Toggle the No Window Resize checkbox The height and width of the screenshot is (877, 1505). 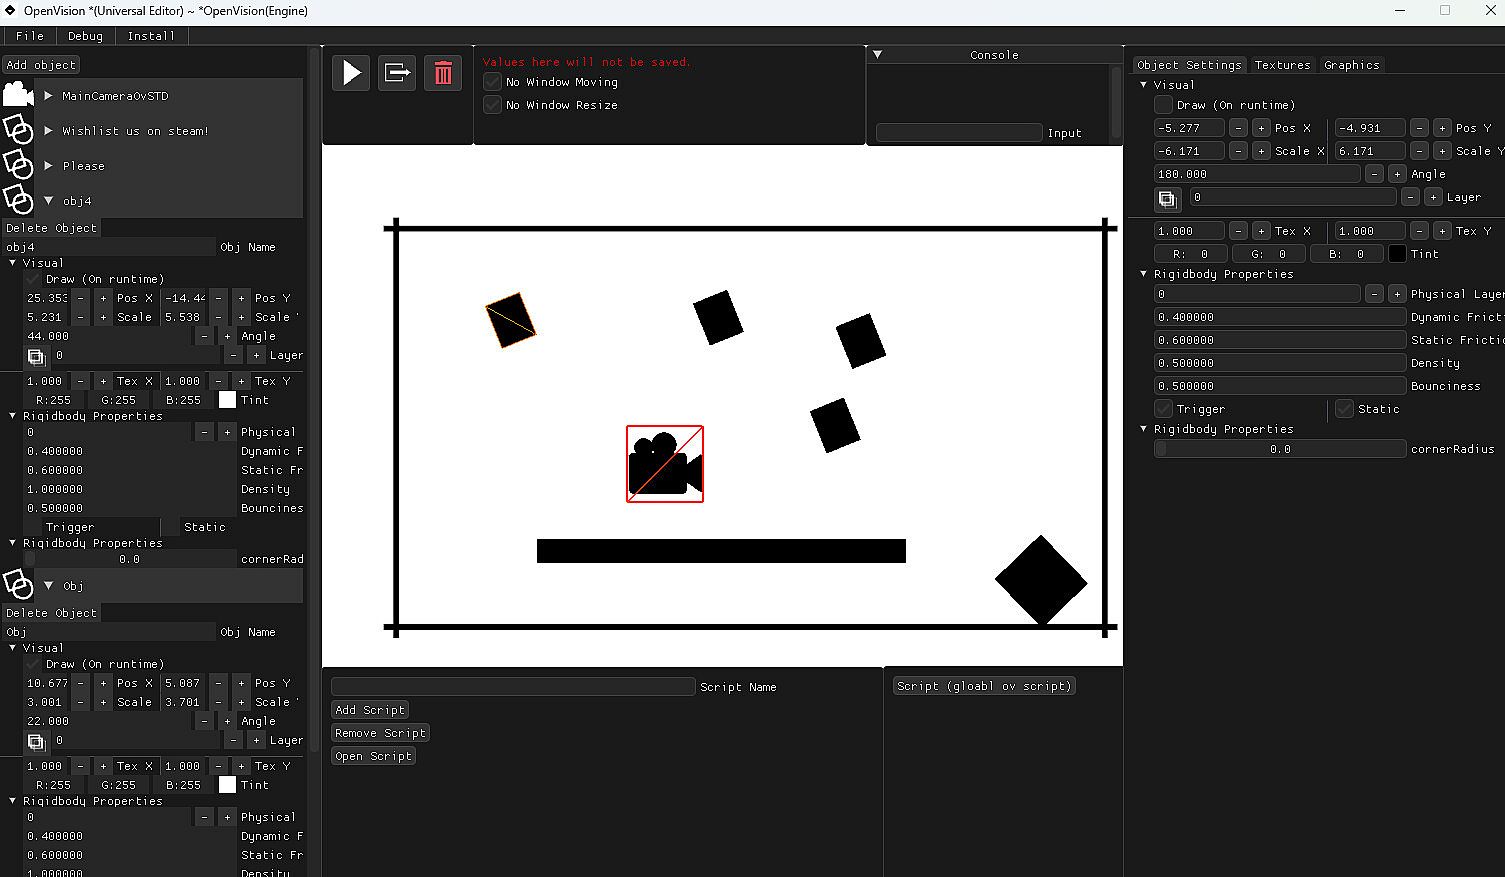click(x=492, y=105)
